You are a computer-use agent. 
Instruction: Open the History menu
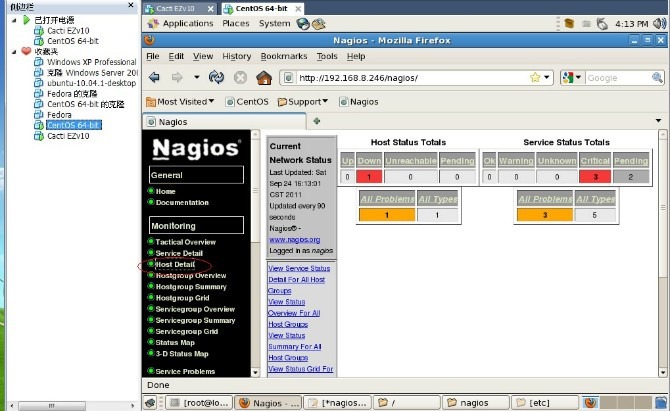pos(236,56)
